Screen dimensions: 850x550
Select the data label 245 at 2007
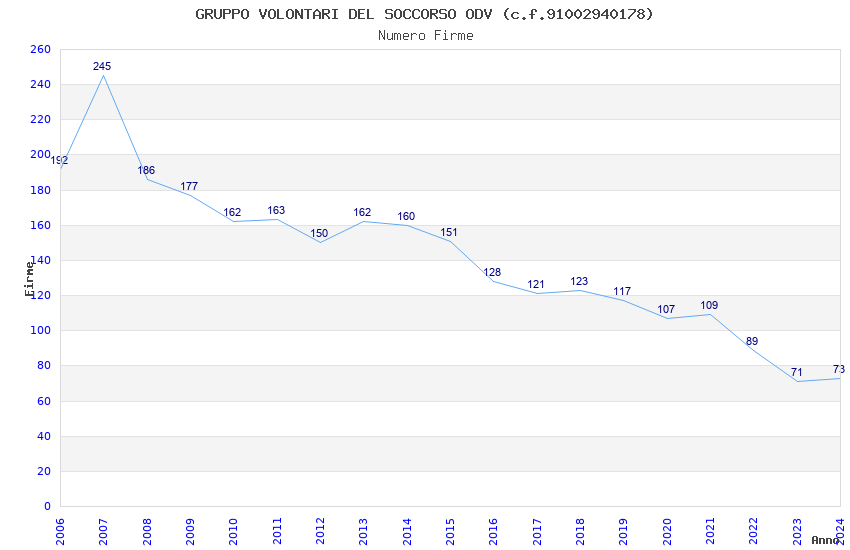[102, 66]
